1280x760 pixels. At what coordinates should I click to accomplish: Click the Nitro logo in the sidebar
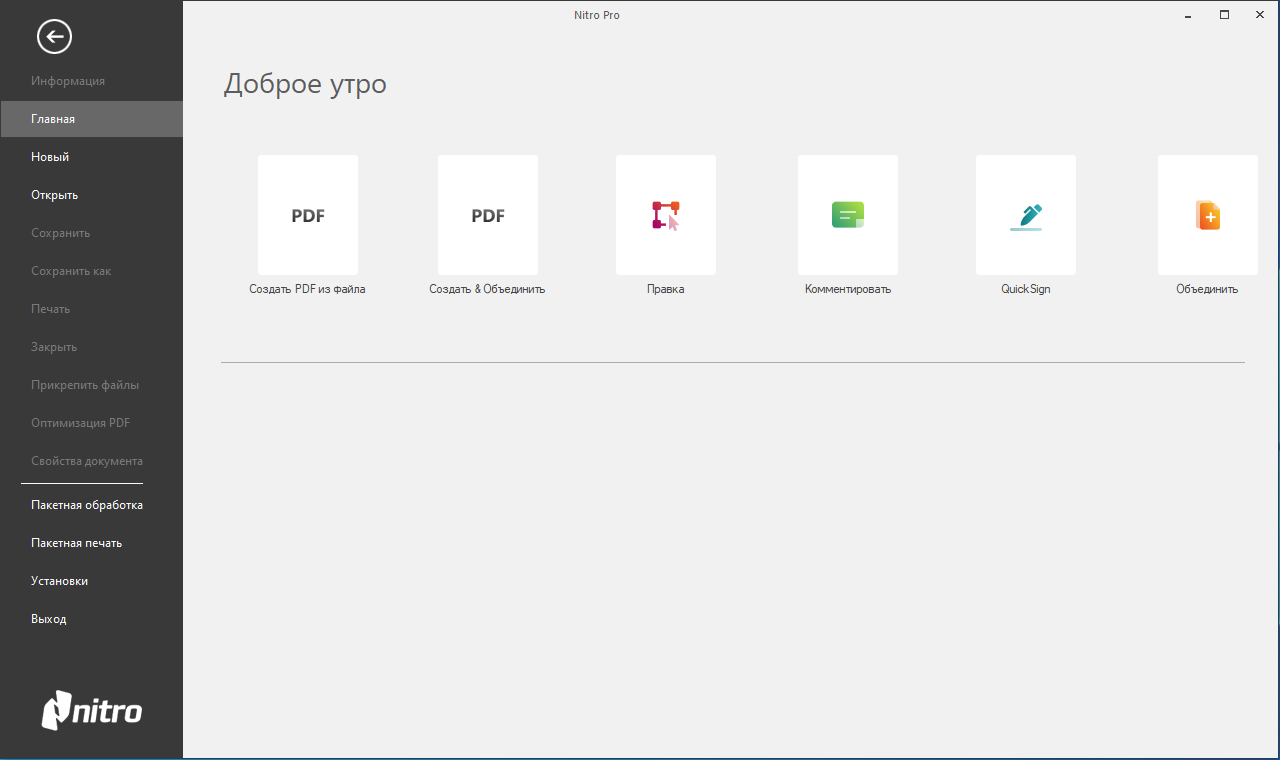(x=91, y=711)
